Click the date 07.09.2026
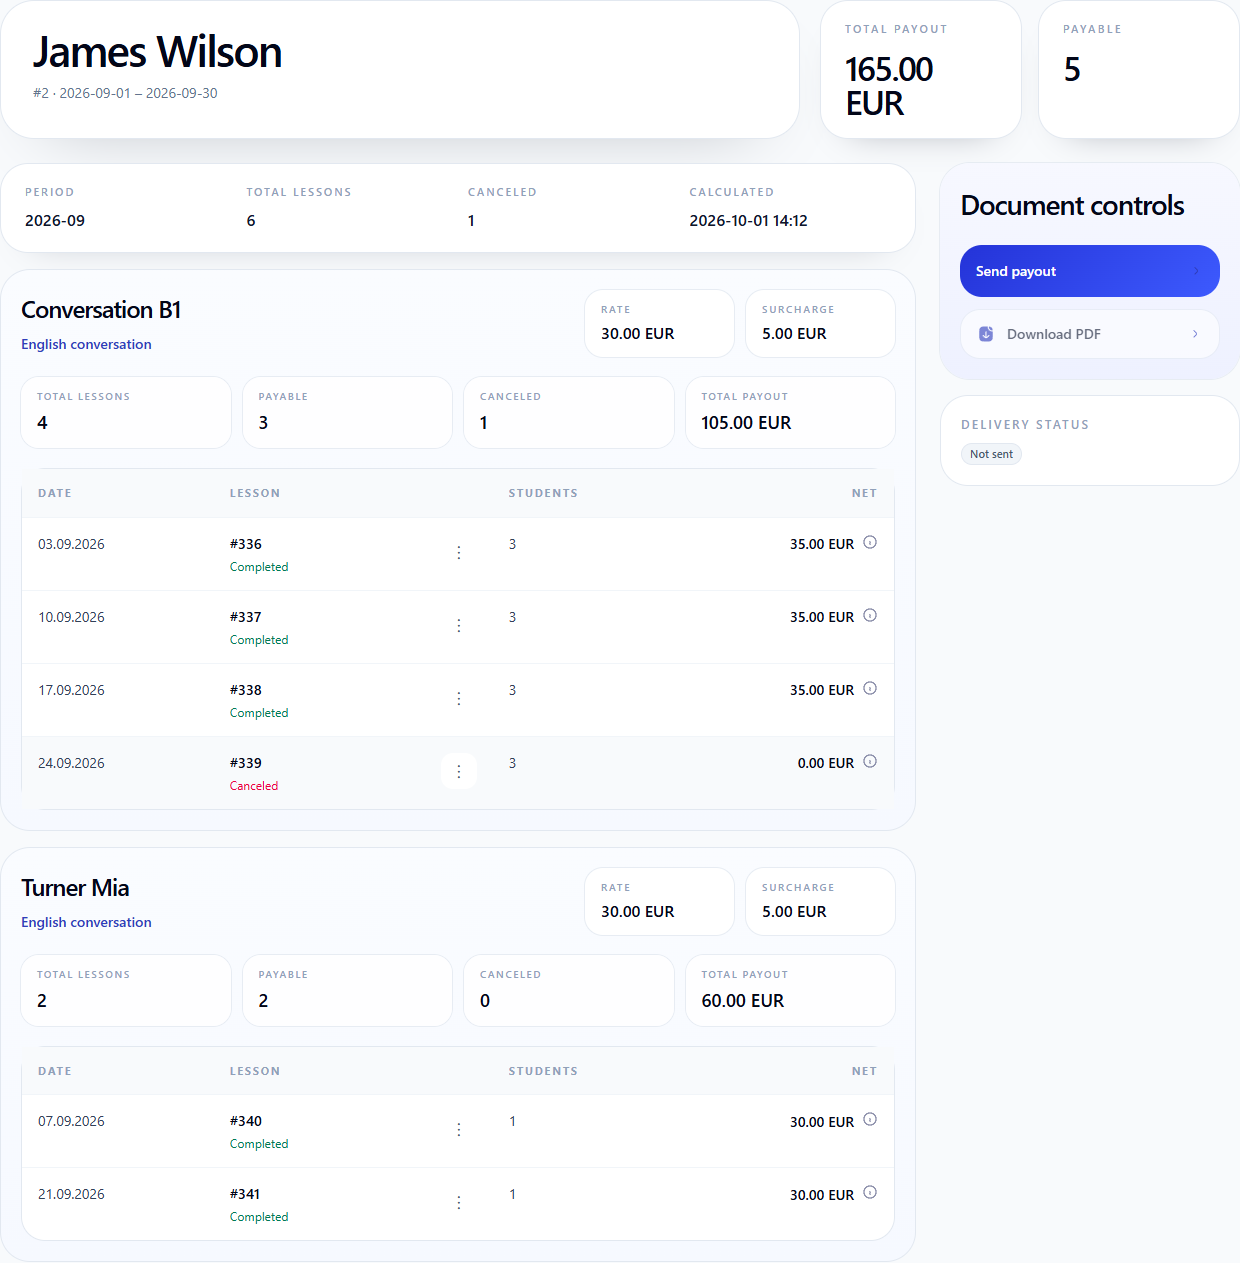1240x1263 pixels. pyautogui.click(x=71, y=1121)
